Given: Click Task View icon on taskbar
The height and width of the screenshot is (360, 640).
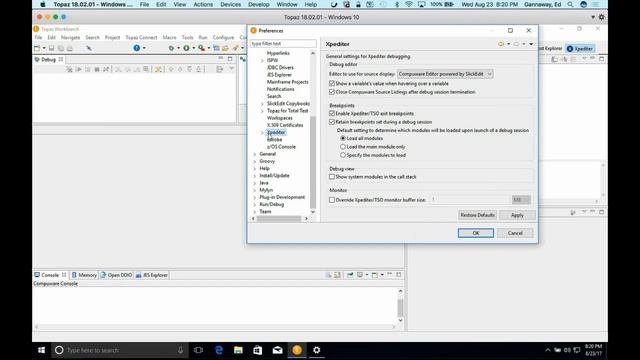Looking at the screenshot, I should (x=199, y=350).
